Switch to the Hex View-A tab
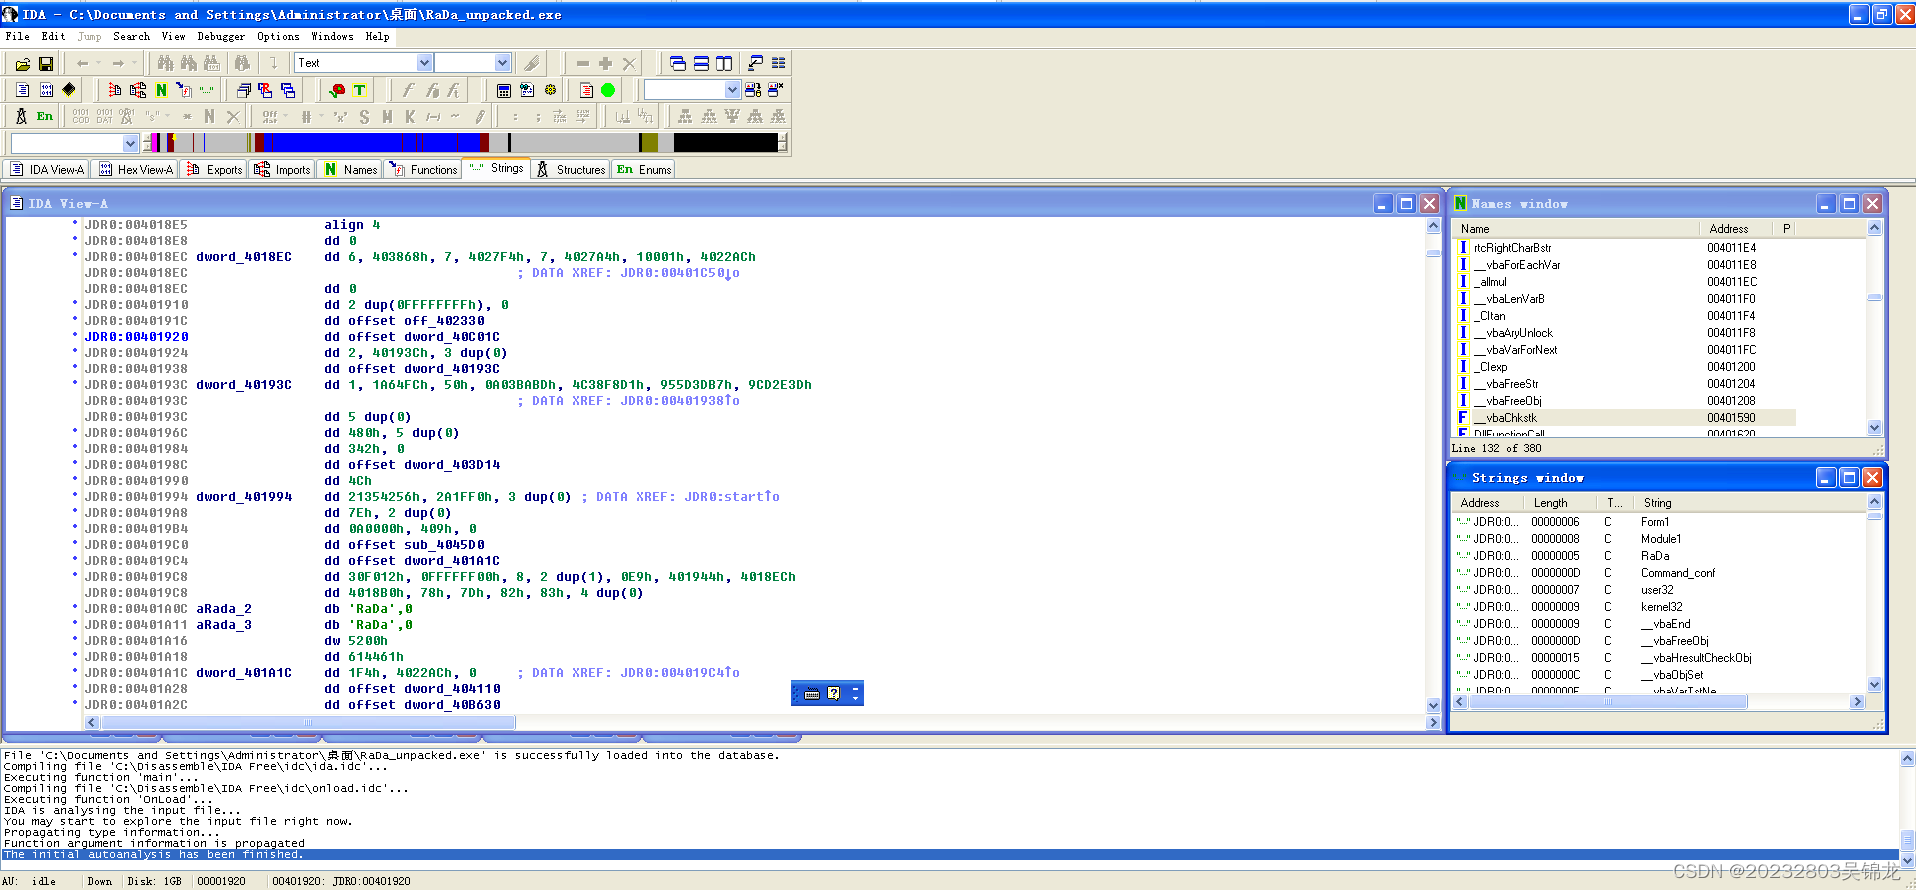The height and width of the screenshot is (890, 1916). click(x=135, y=169)
